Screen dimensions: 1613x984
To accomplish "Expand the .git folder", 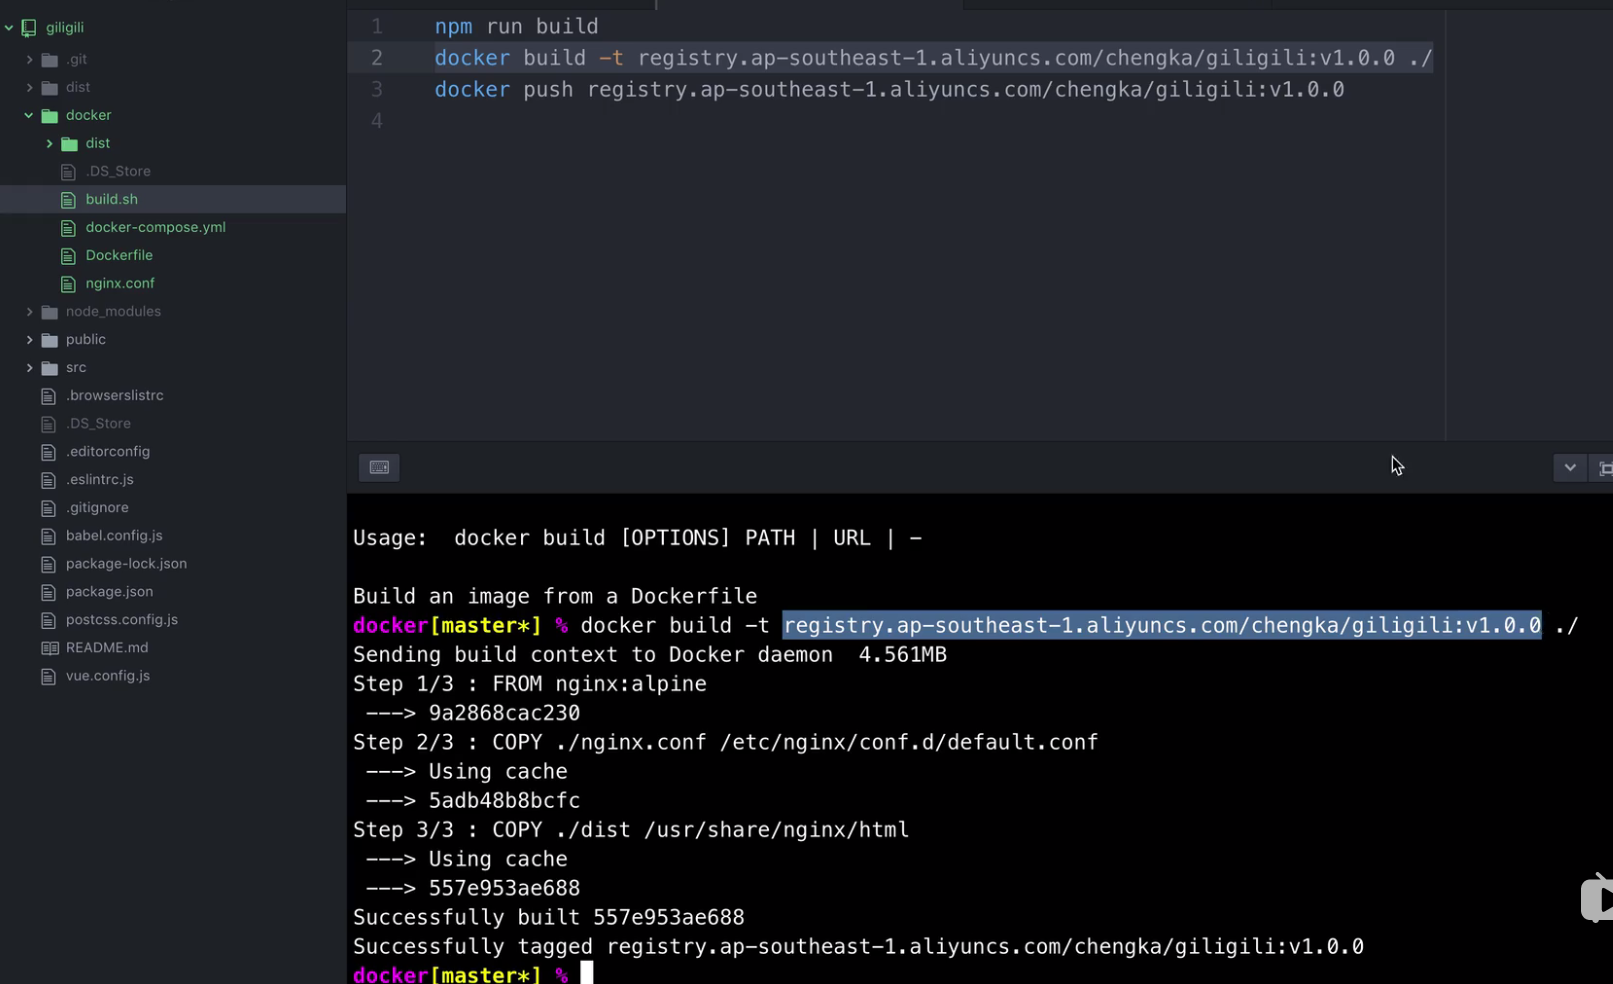I will point(29,60).
